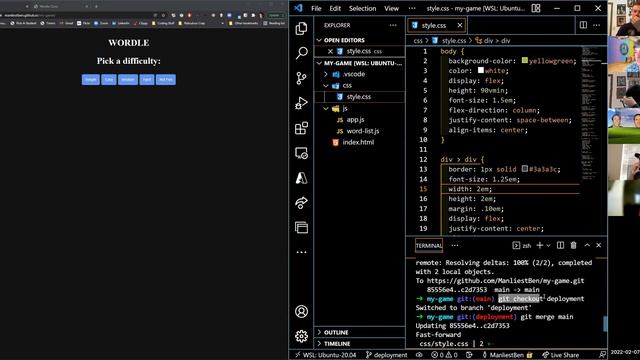
Task: Split the editor to the right
Action: tap(583, 25)
